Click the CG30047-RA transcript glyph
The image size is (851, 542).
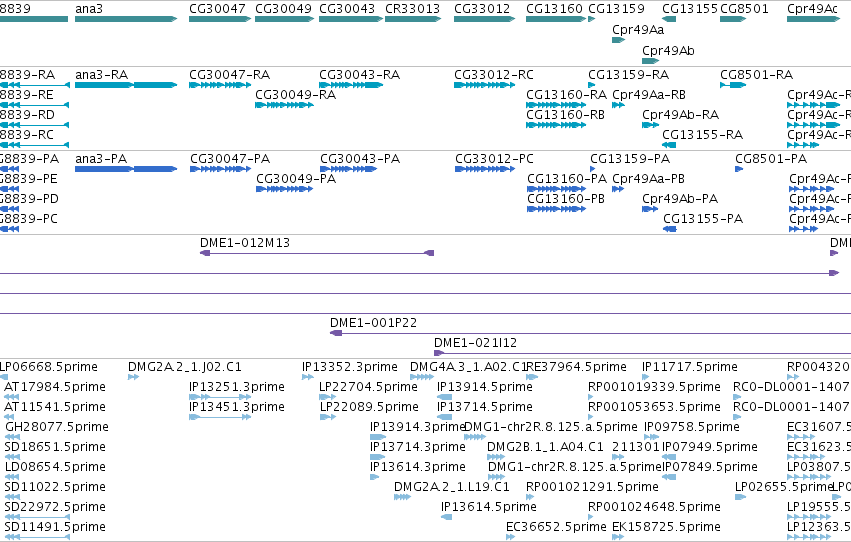point(220,85)
